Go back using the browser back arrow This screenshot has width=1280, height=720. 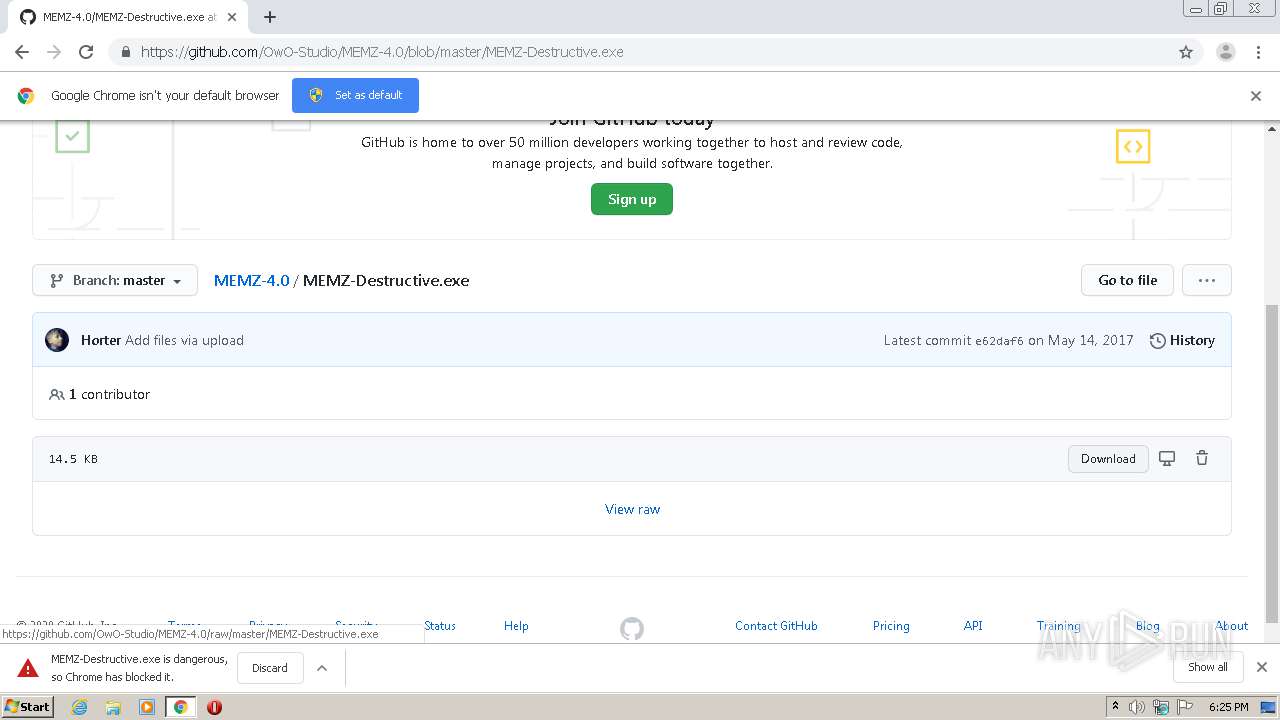22,52
